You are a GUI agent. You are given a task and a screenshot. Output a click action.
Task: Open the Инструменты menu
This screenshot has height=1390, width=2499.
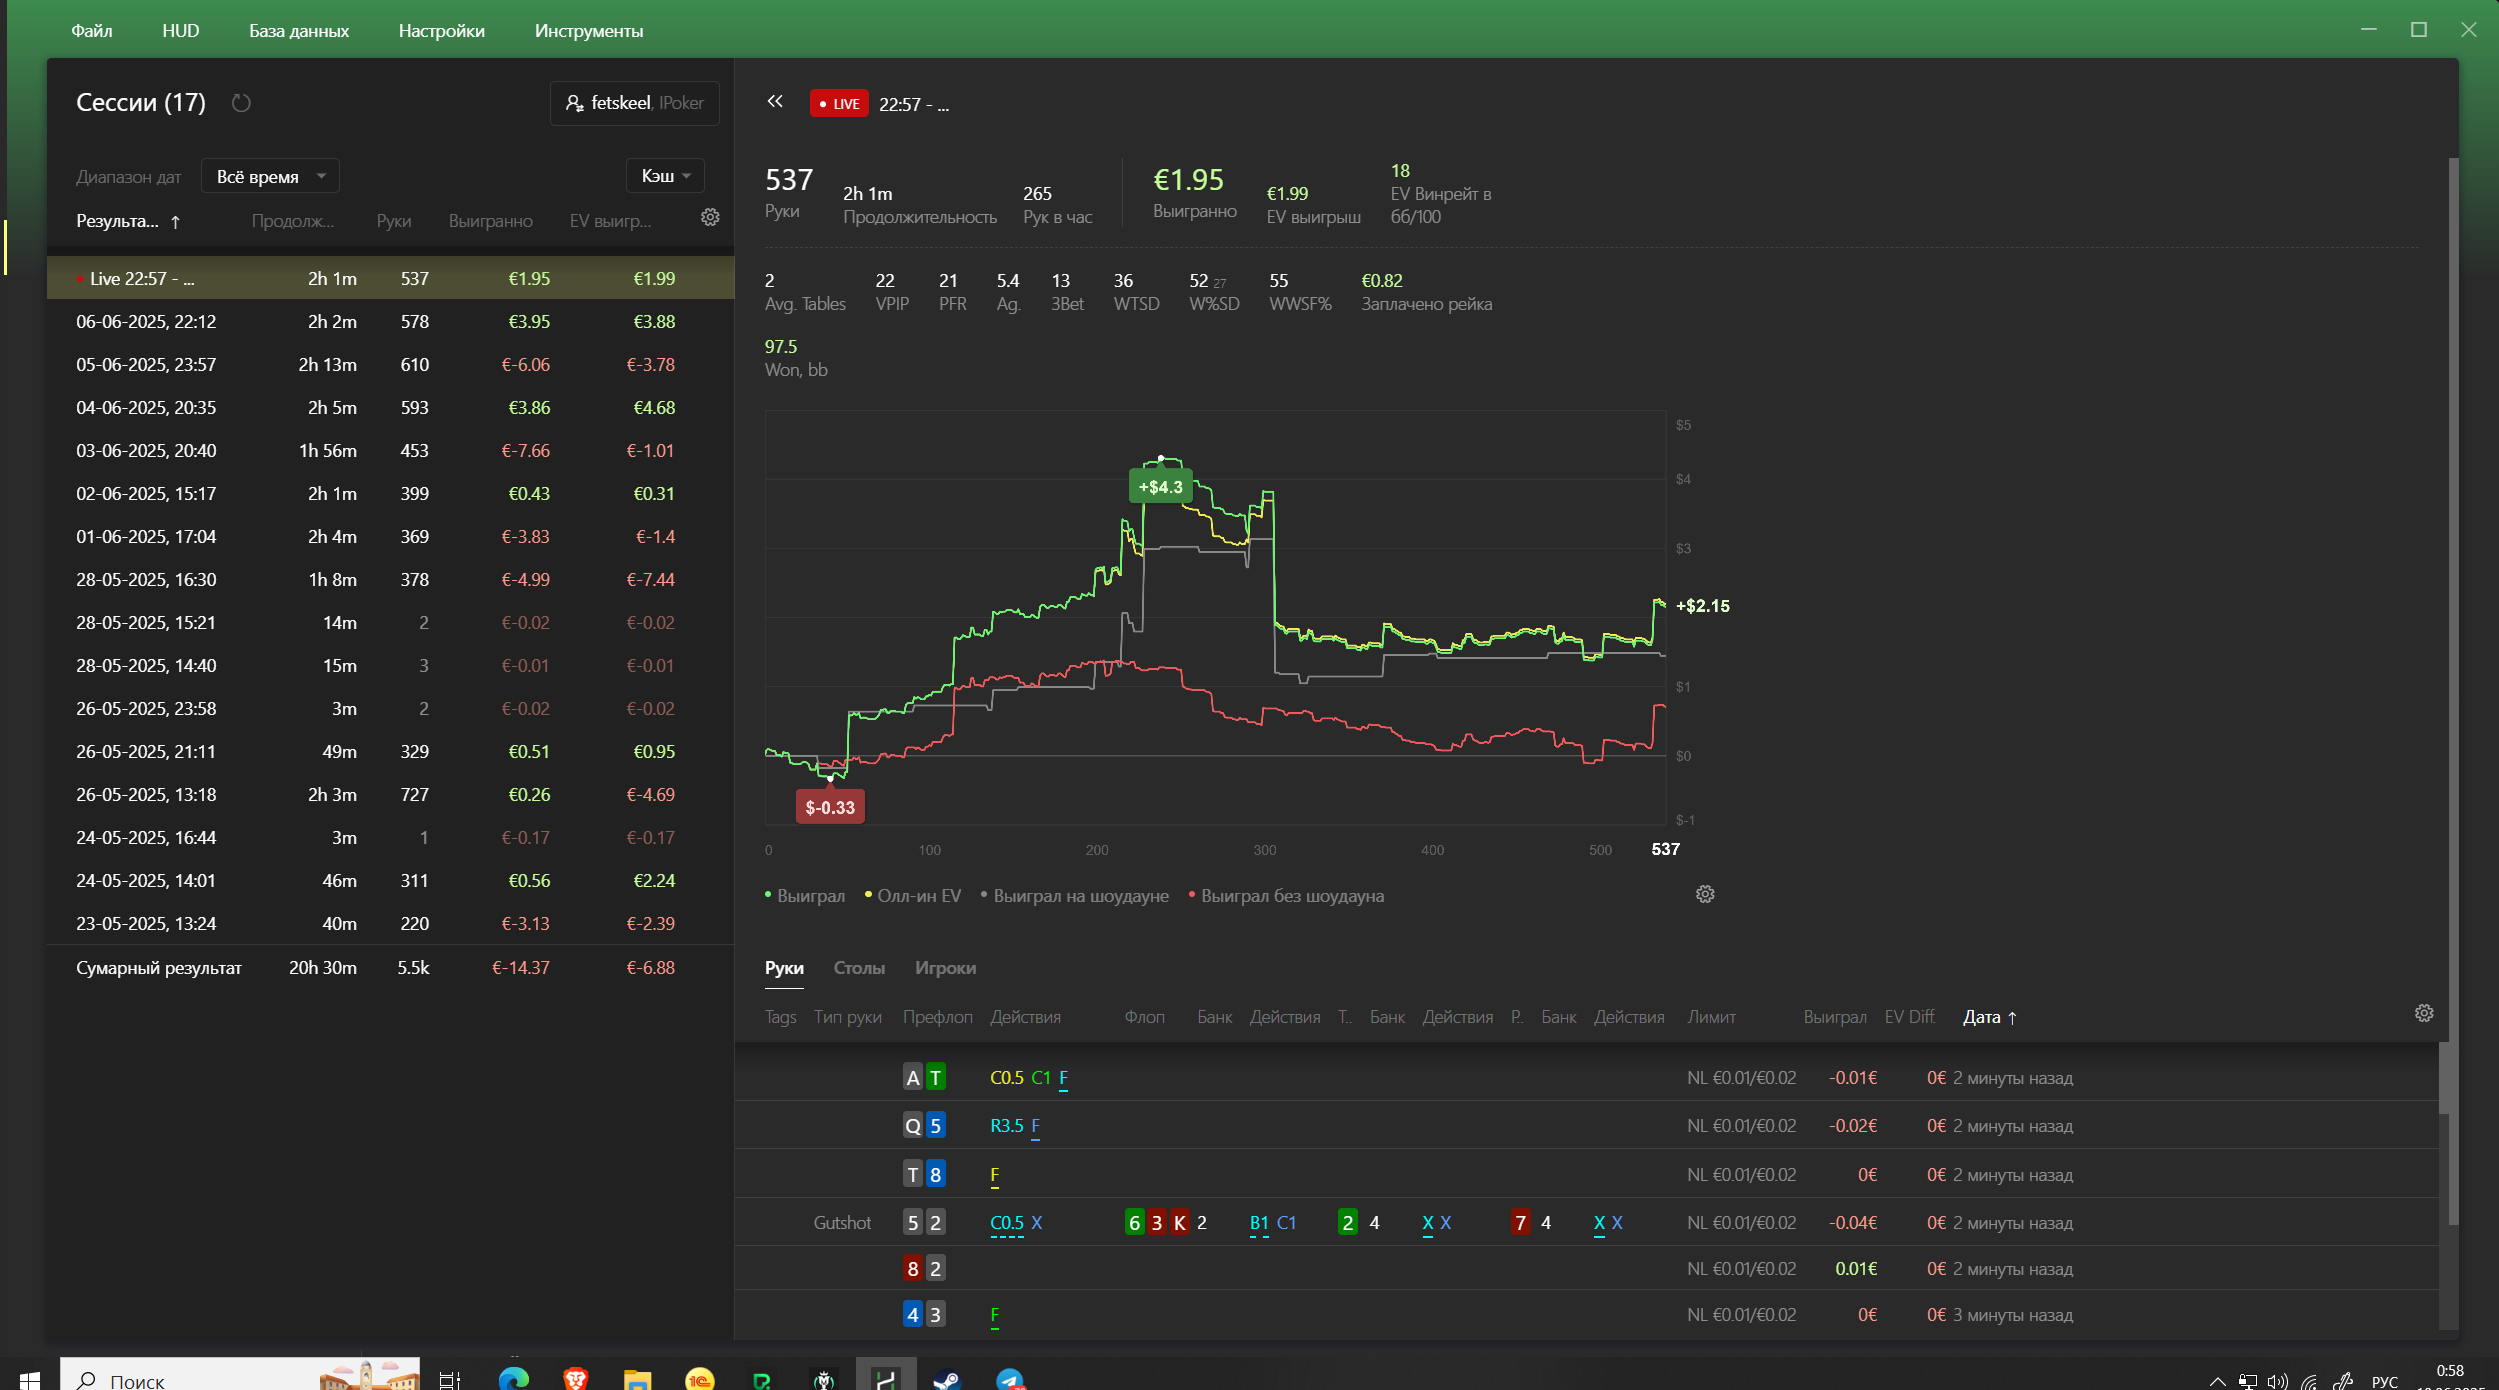589,31
